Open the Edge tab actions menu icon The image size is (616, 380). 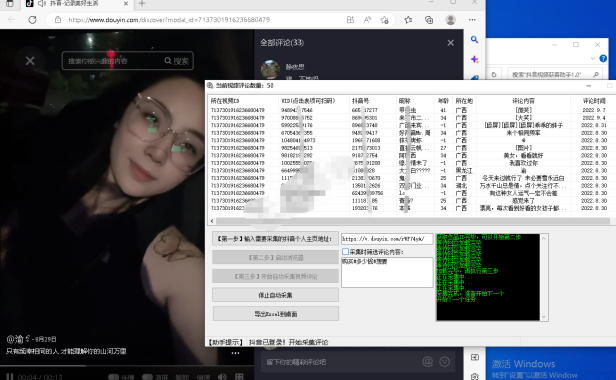tap(10, 4)
